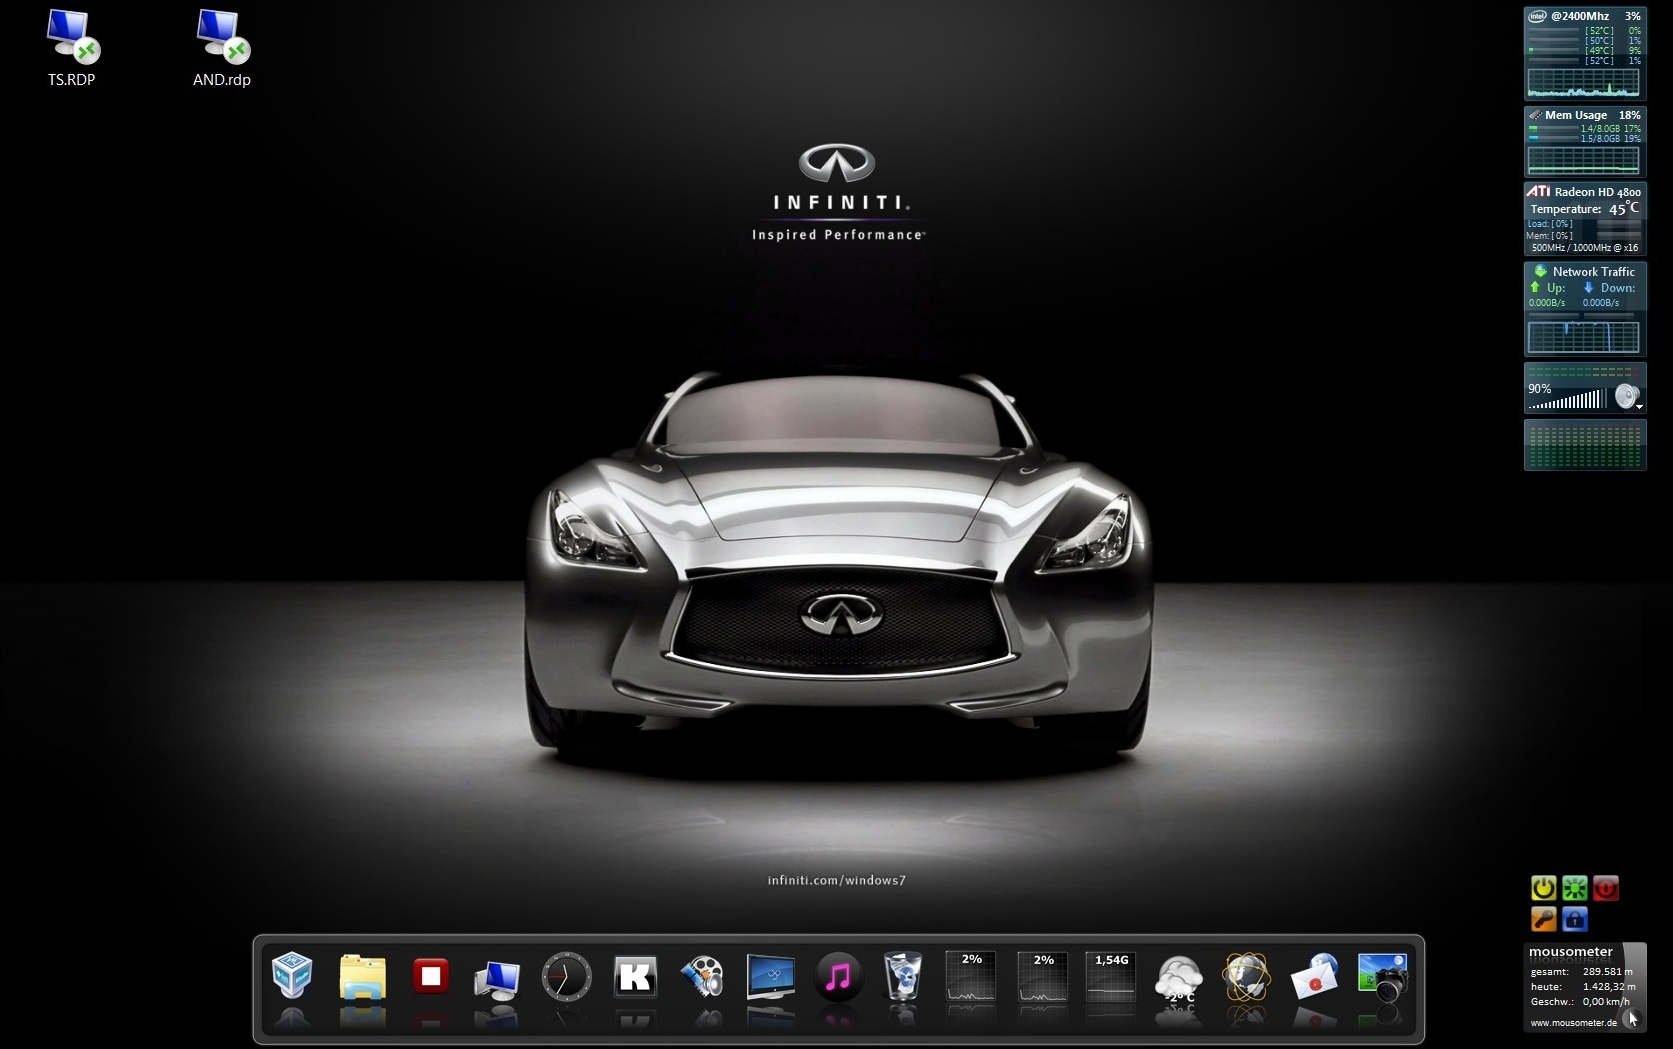Click the orange key log-off button
The width and height of the screenshot is (1673, 1049).
pos(1544,919)
